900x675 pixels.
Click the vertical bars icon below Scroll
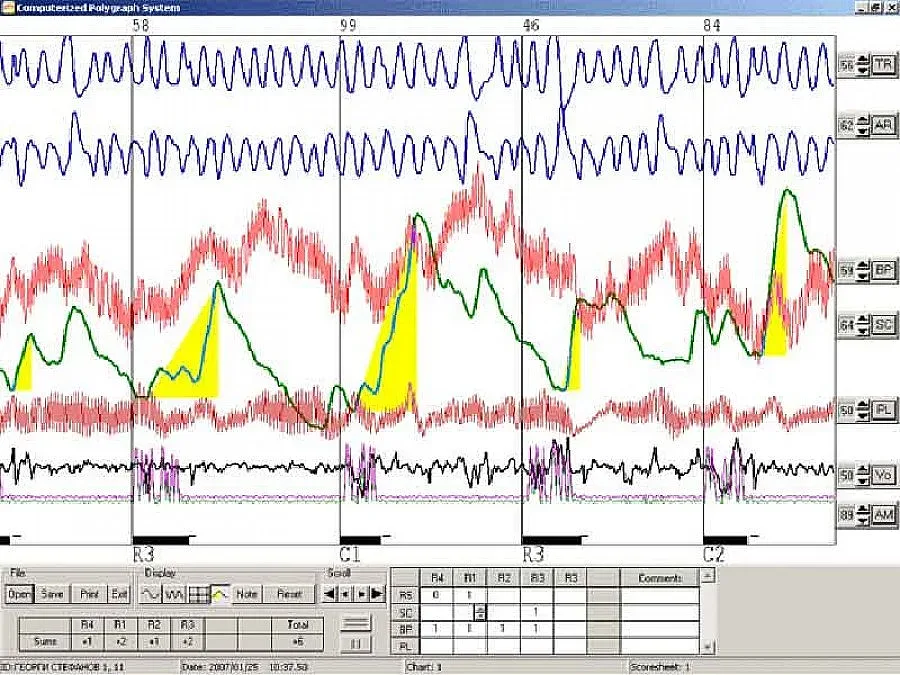(356, 644)
